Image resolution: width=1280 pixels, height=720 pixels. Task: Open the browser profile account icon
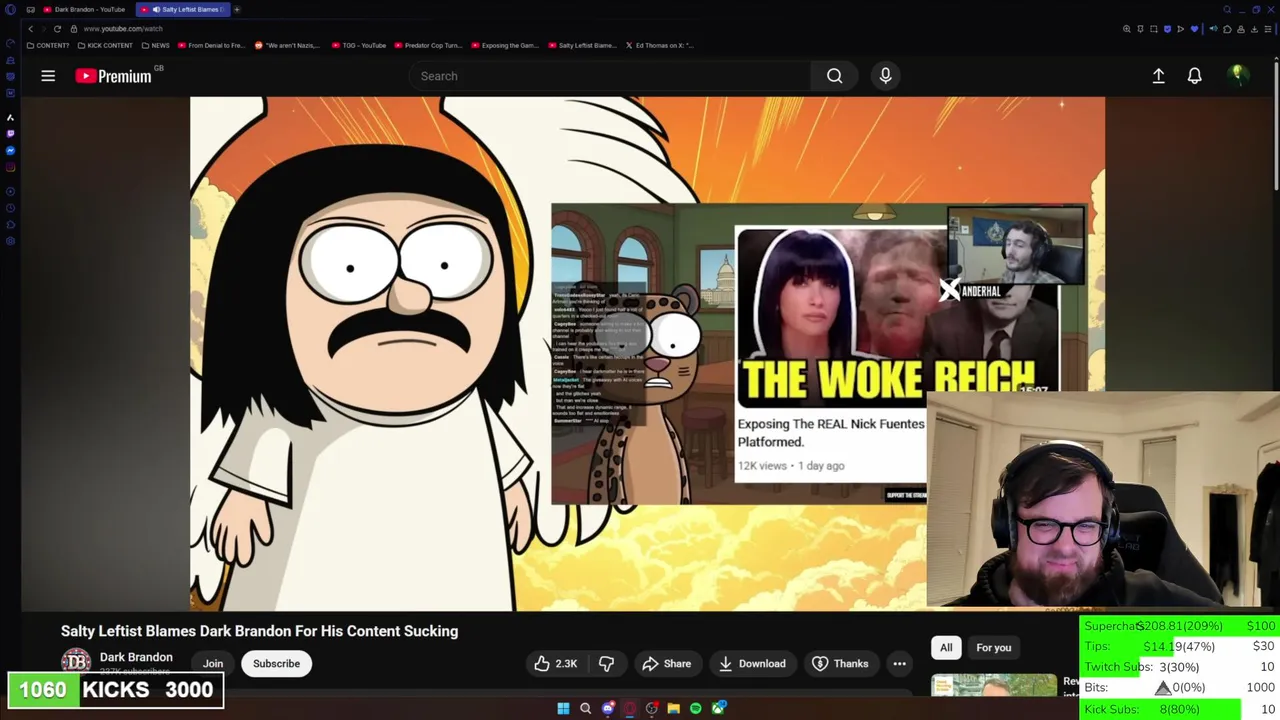[1241, 29]
